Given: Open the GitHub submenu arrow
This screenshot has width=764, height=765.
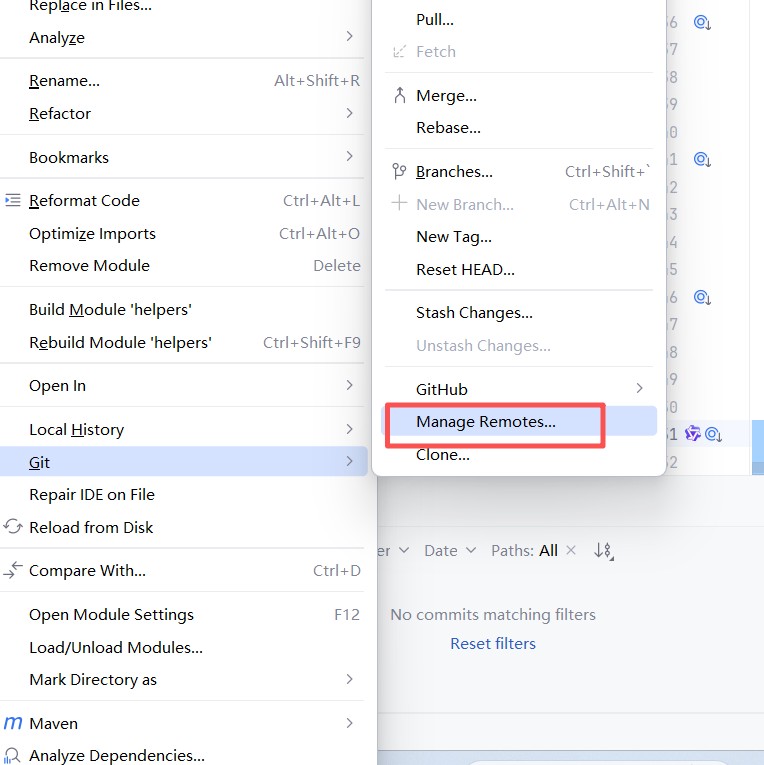Looking at the screenshot, I should click(639, 388).
